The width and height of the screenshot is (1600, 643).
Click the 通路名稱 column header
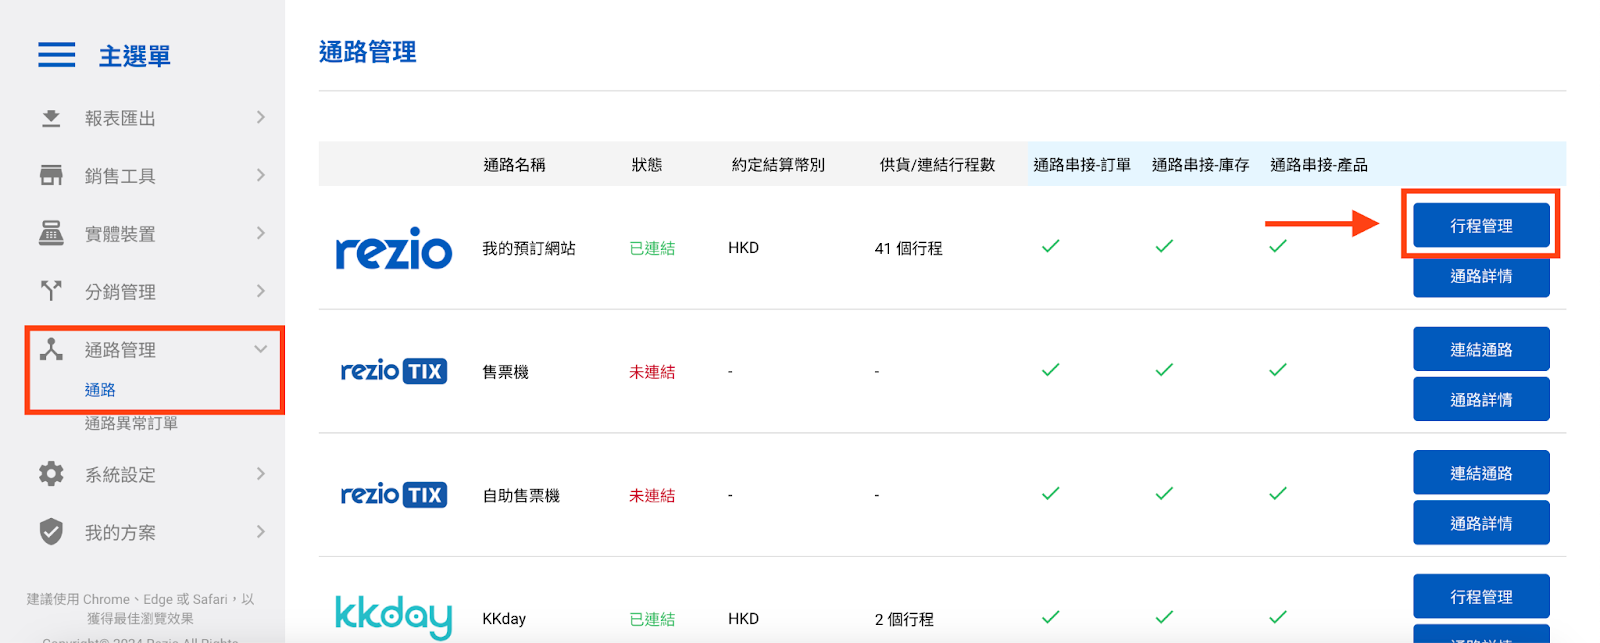point(514,165)
